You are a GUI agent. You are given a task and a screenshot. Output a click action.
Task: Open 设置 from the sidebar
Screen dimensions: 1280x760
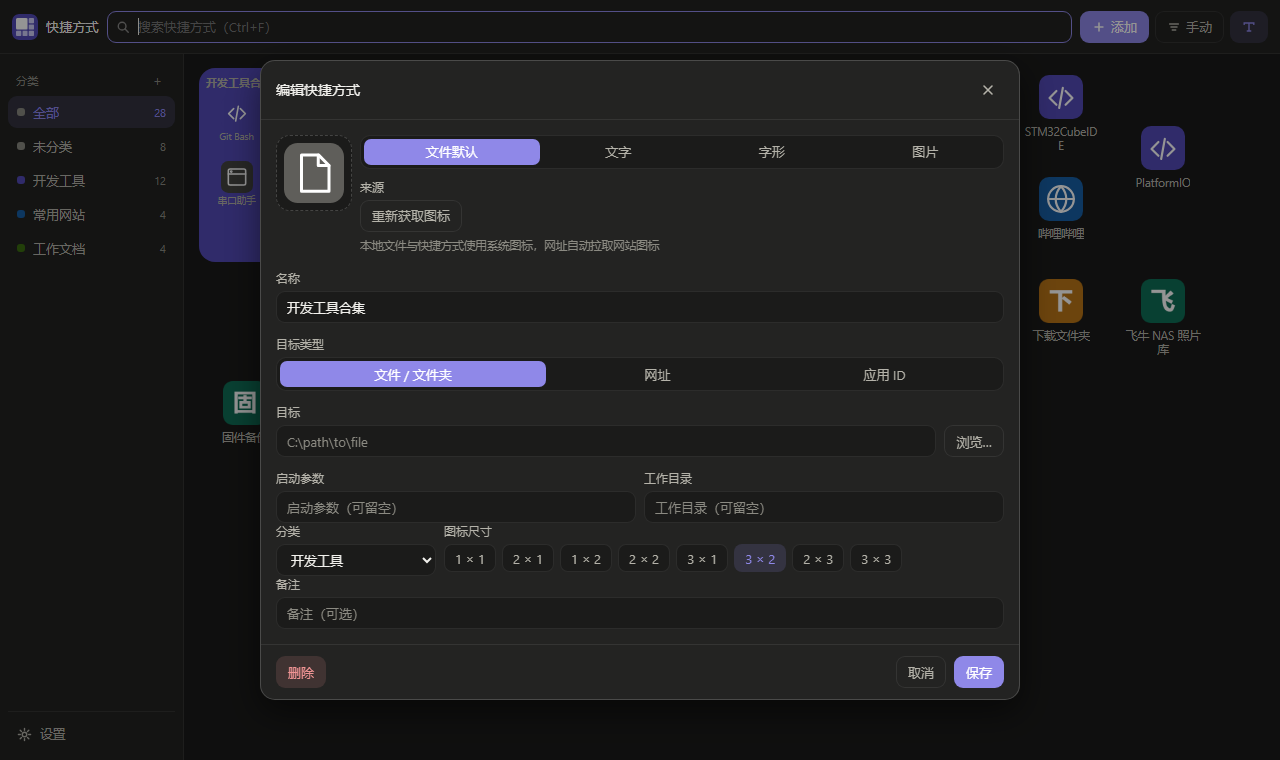pos(91,734)
